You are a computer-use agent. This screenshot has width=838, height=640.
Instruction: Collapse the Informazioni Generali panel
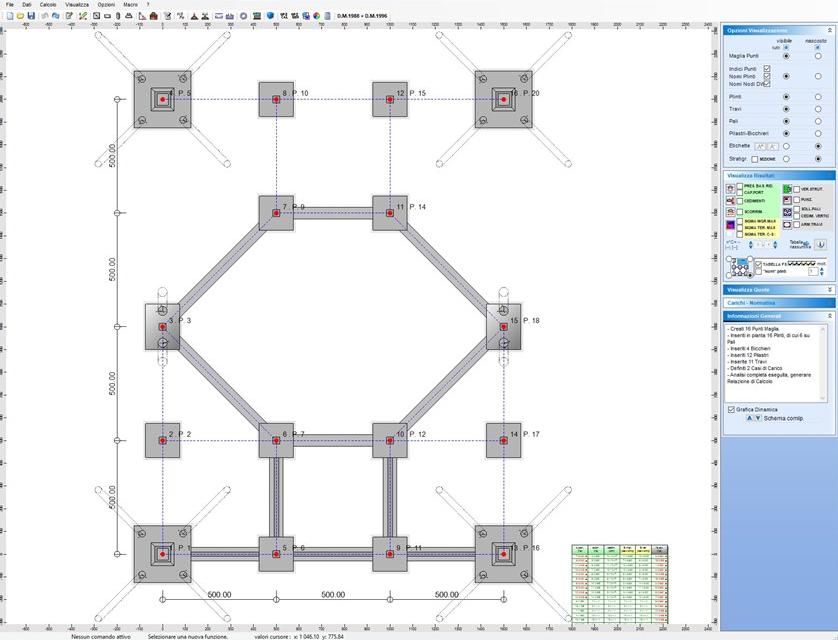point(829,316)
